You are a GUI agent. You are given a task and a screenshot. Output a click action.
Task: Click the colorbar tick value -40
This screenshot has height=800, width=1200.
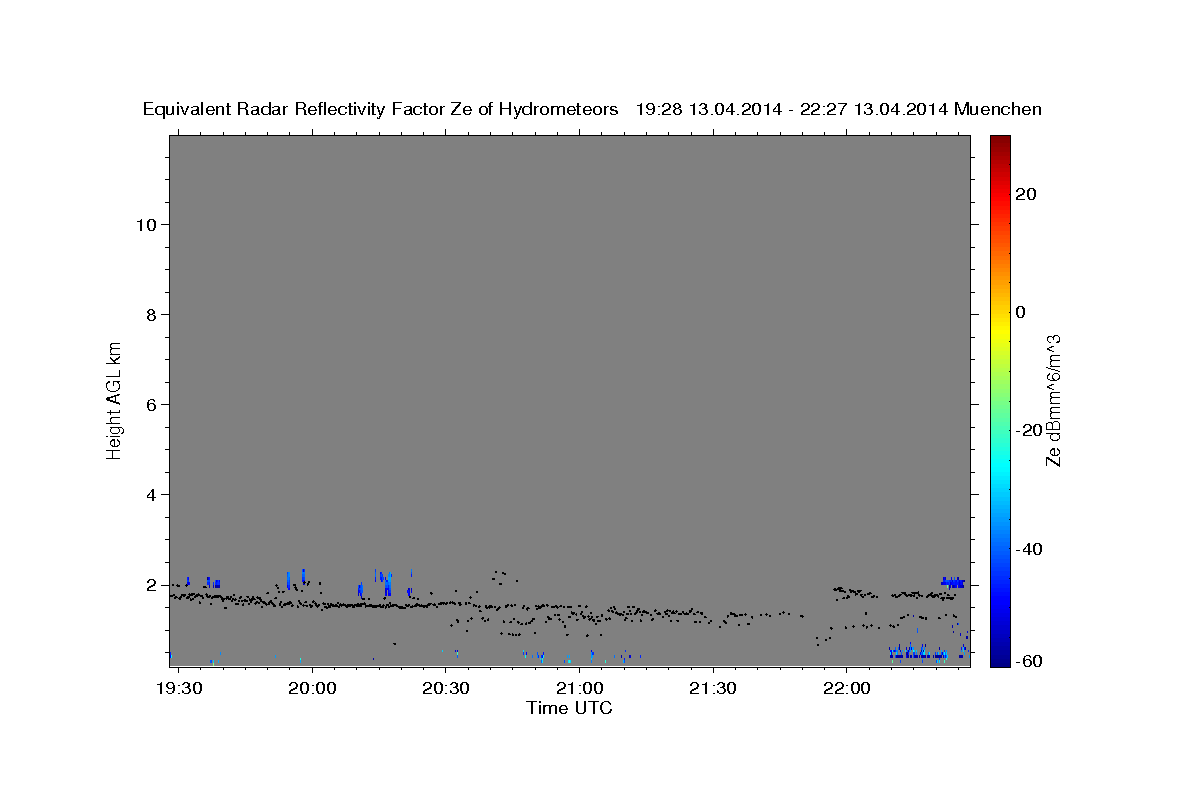click(x=1030, y=549)
